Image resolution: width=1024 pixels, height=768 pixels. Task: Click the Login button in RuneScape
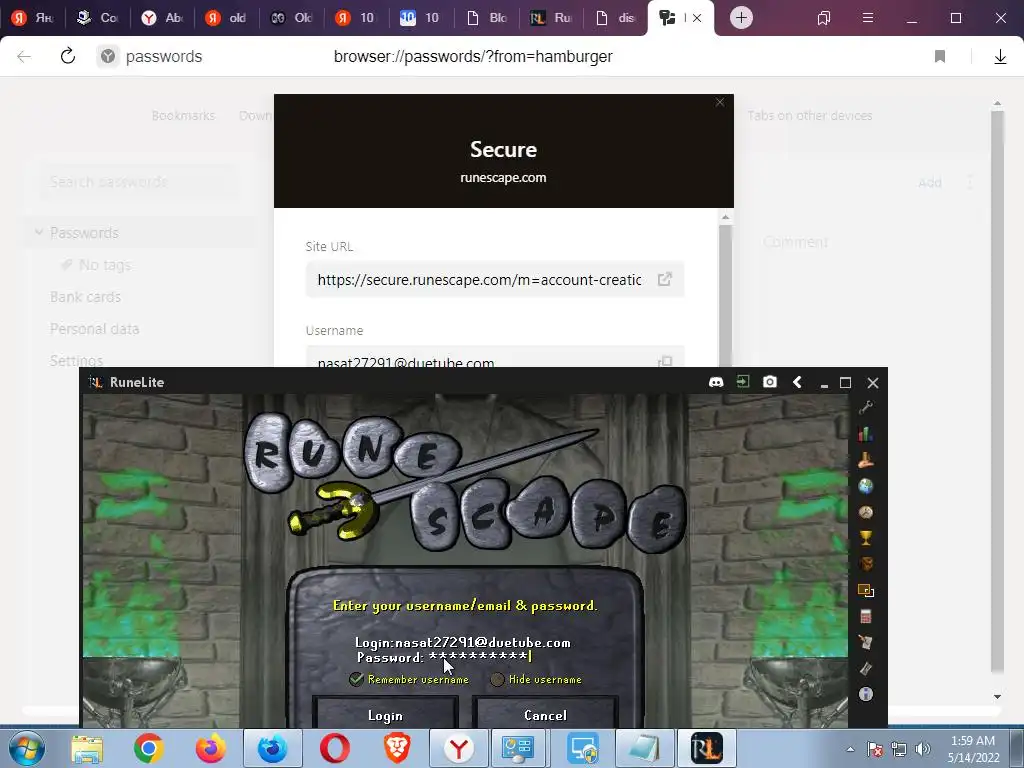tap(385, 714)
